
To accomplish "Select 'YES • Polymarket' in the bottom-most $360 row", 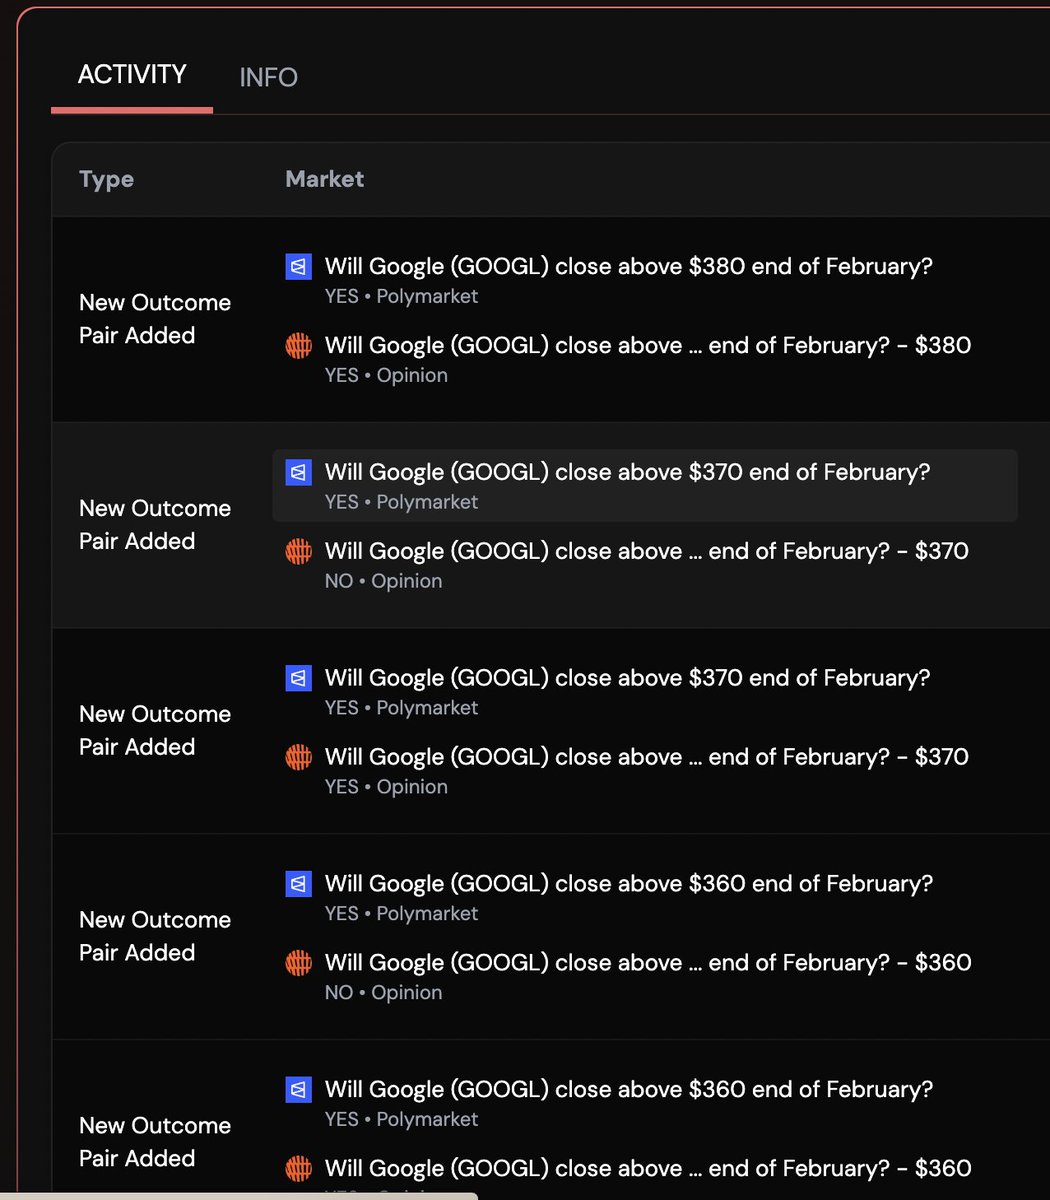I will (401, 1121).
